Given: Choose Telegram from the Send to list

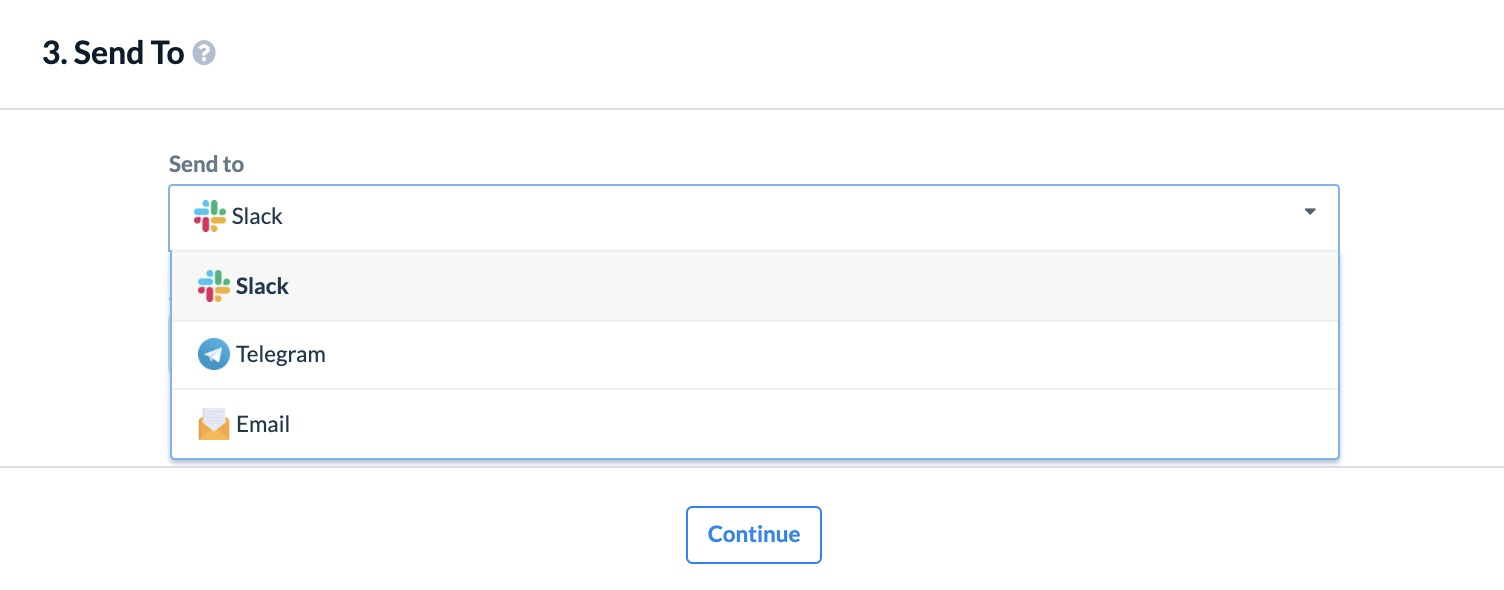Looking at the screenshot, I should pos(754,355).
